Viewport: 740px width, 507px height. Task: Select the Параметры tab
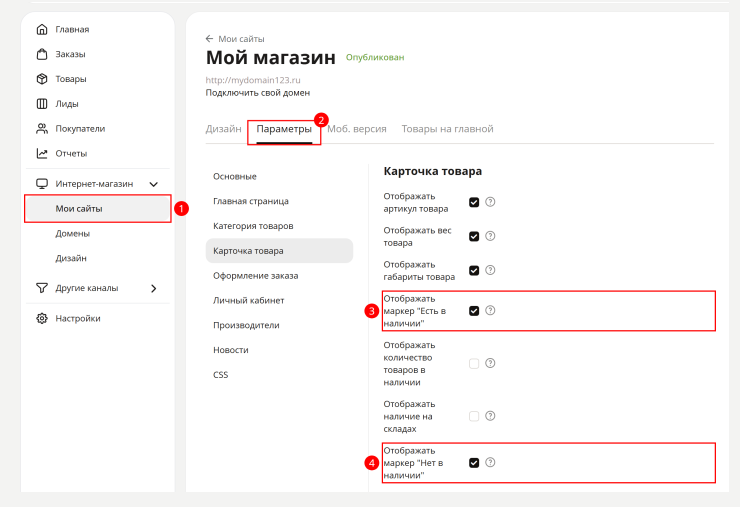pyautogui.click(x=284, y=129)
